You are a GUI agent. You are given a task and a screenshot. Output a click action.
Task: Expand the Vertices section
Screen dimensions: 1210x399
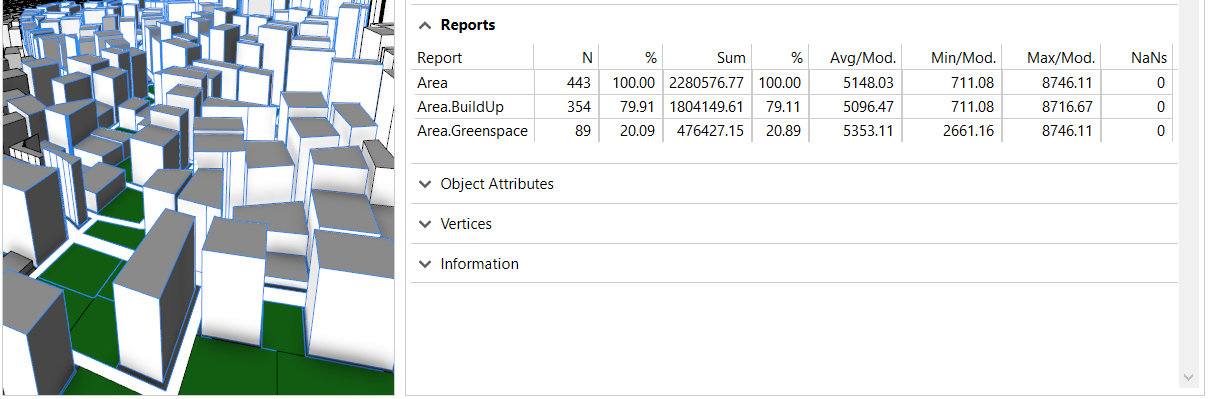pyautogui.click(x=425, y=224)
